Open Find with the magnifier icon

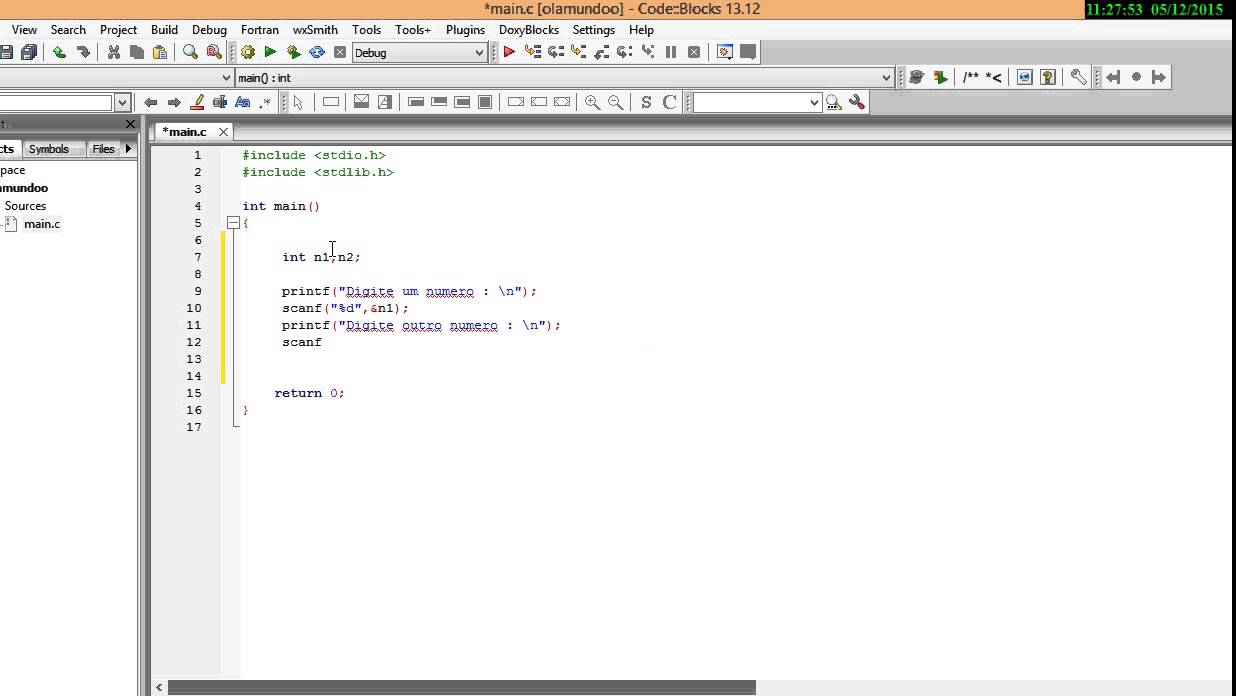[190, 52]
